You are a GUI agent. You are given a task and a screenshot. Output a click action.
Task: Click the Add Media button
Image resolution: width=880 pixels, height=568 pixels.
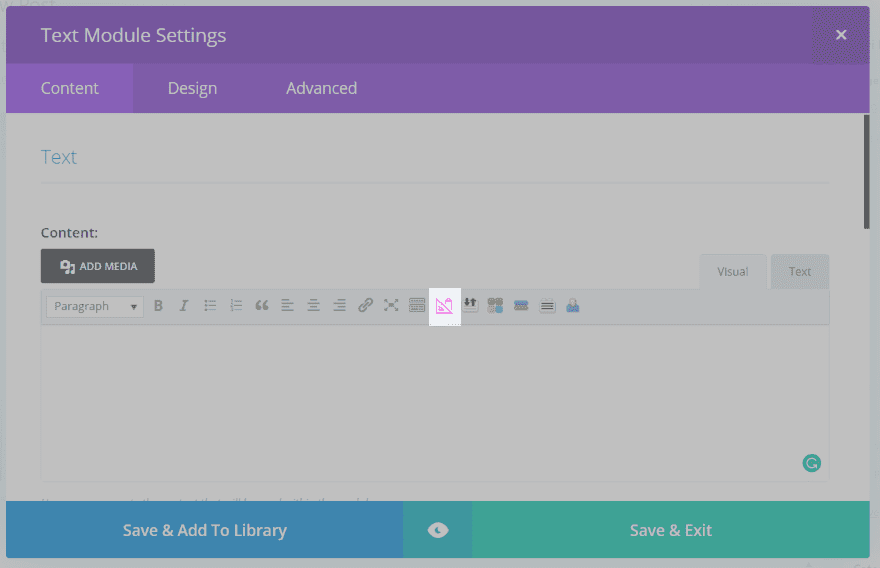click(x=98, y=266)
